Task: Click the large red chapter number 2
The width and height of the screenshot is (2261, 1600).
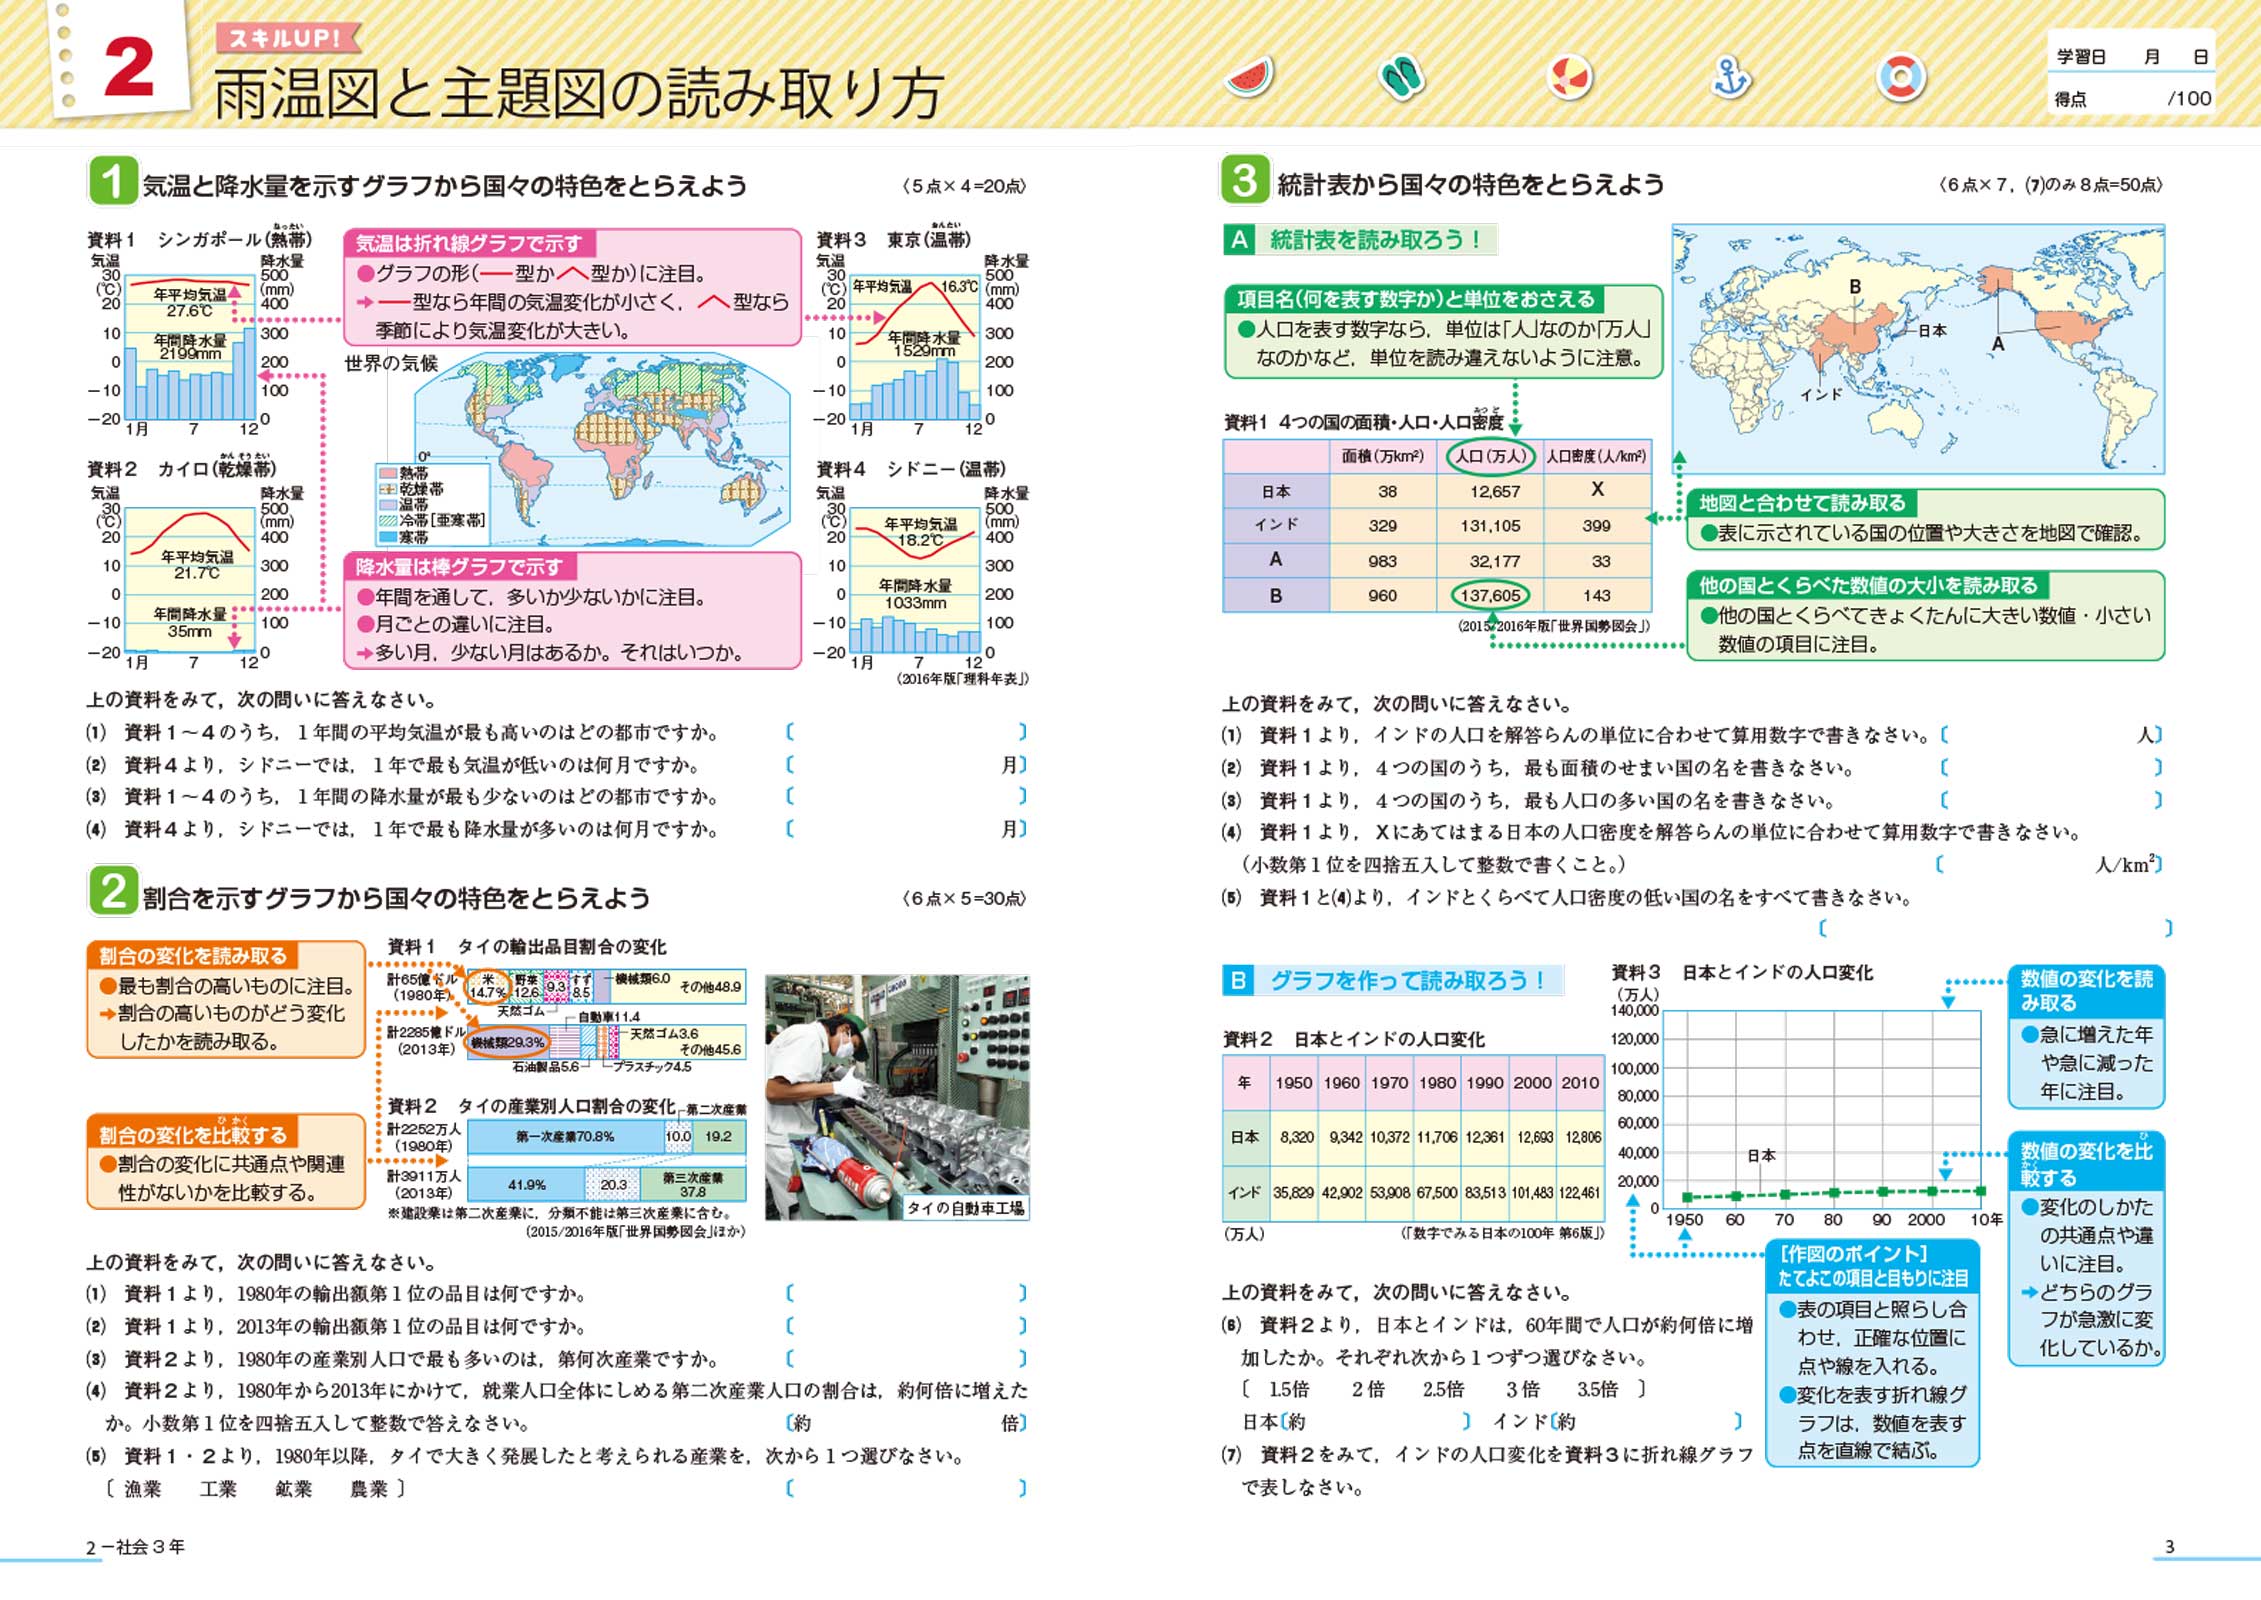Action: [129, 68]
